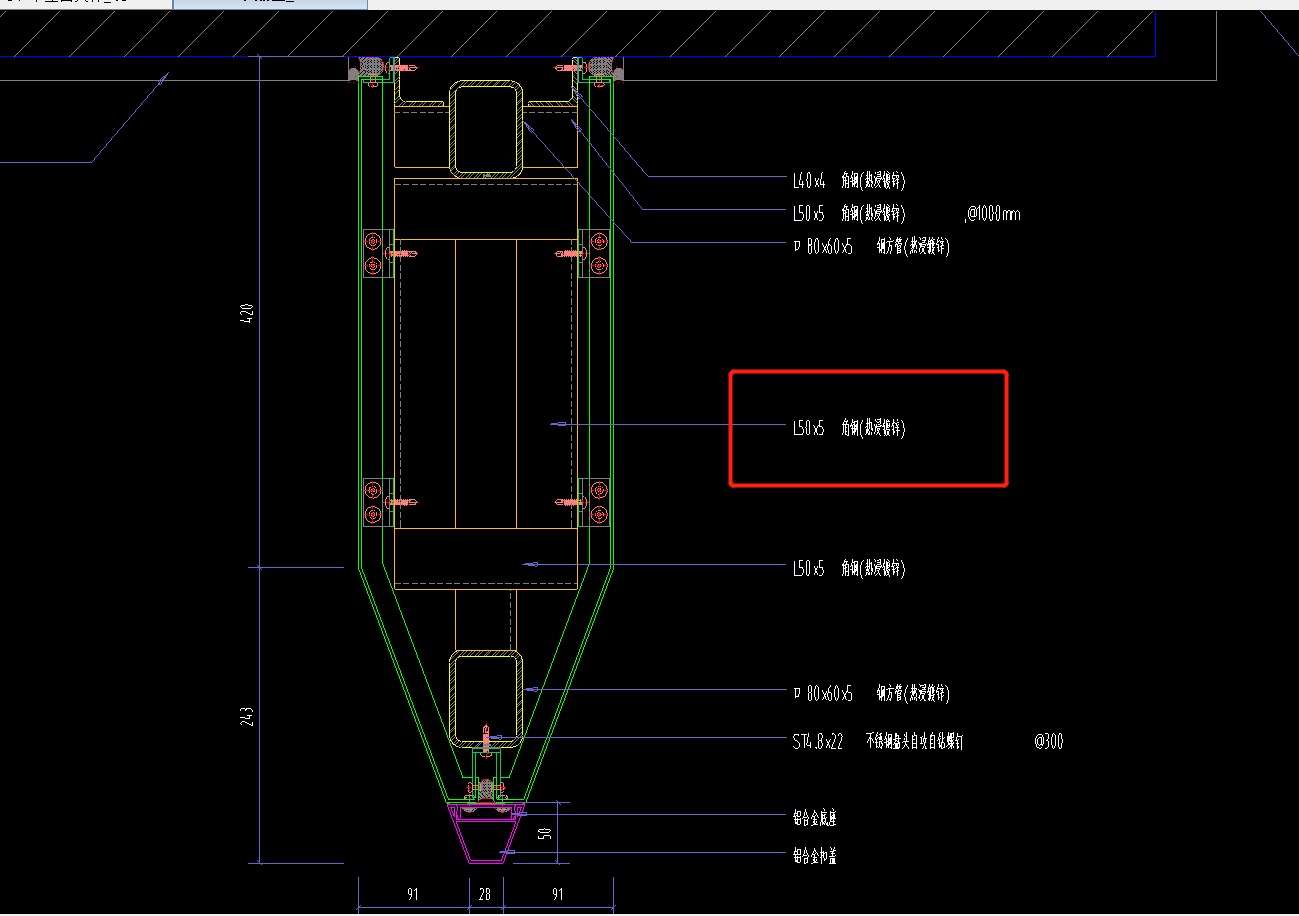The height and width of the screenshot is (916, 1299).
Task: Select the 80x60x5 钢方管 label above ST4.8x22
Action: tap(870, 693)
